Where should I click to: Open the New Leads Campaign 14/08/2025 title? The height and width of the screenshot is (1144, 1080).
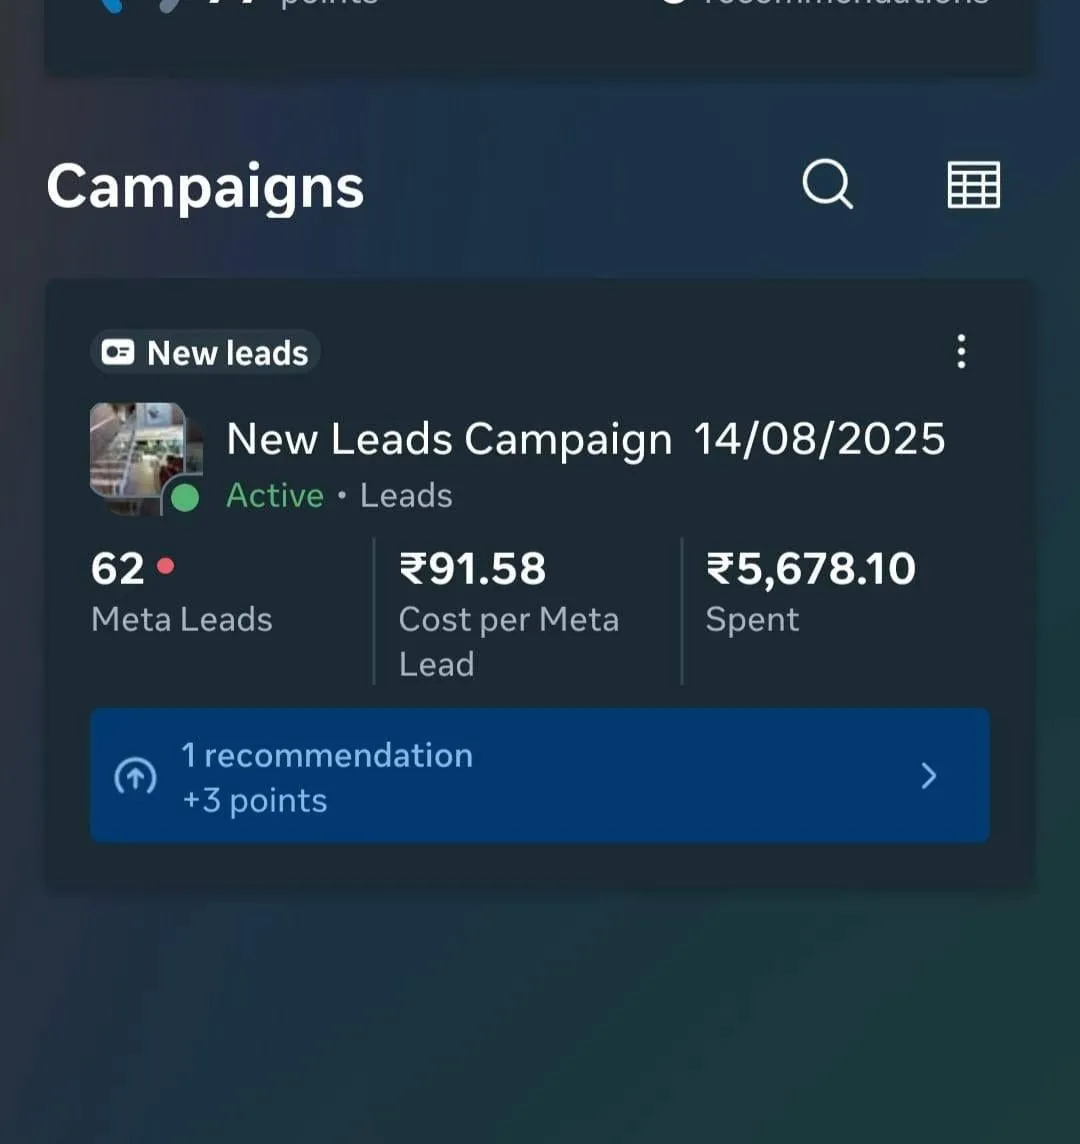click(x=585, y=439)
